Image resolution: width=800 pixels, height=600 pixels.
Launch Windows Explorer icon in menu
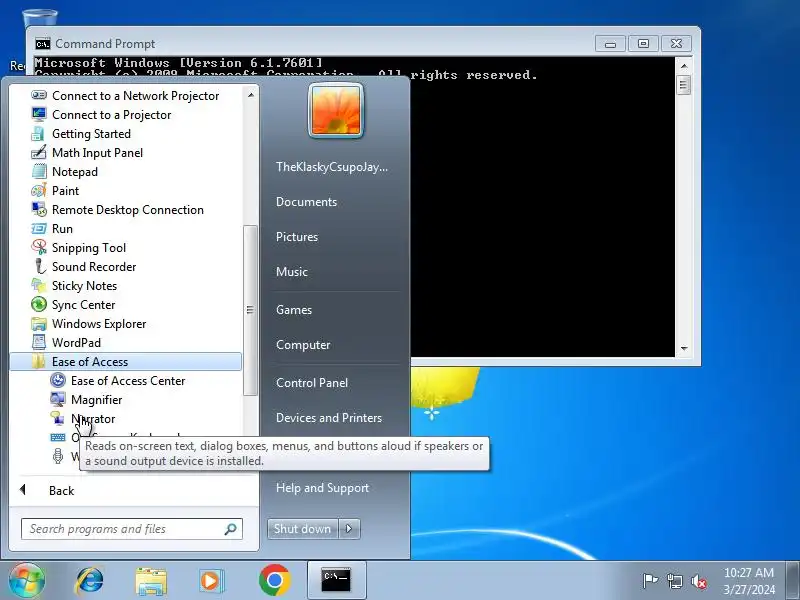pyautogui.click(x=39, y=323)
